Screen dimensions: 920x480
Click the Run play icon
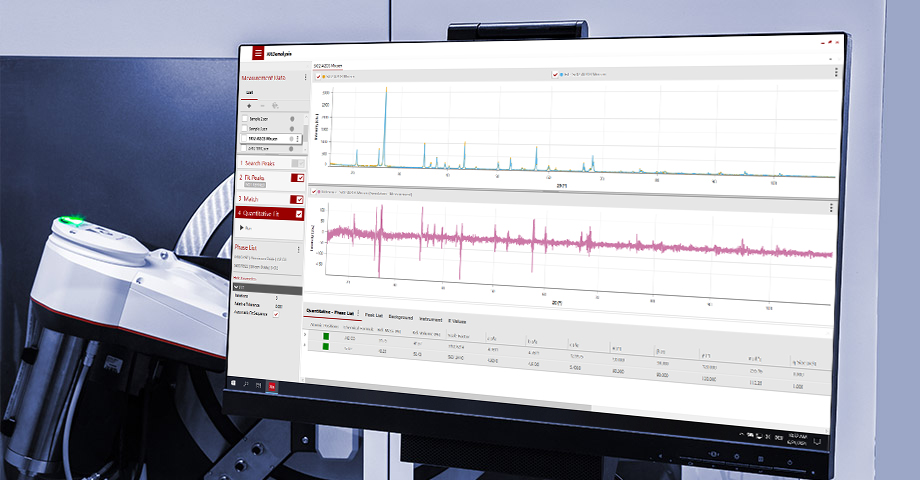[x=240, y=228]
